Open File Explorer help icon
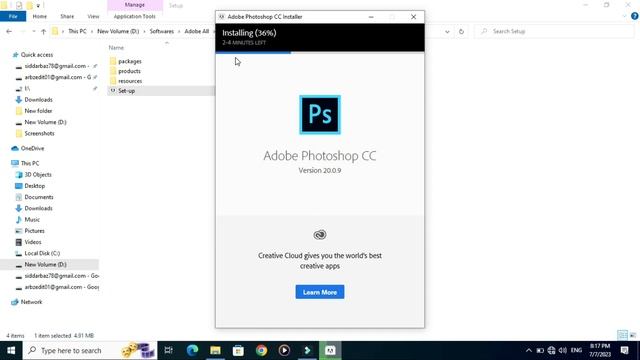The image size is (640, 360). 634,16
